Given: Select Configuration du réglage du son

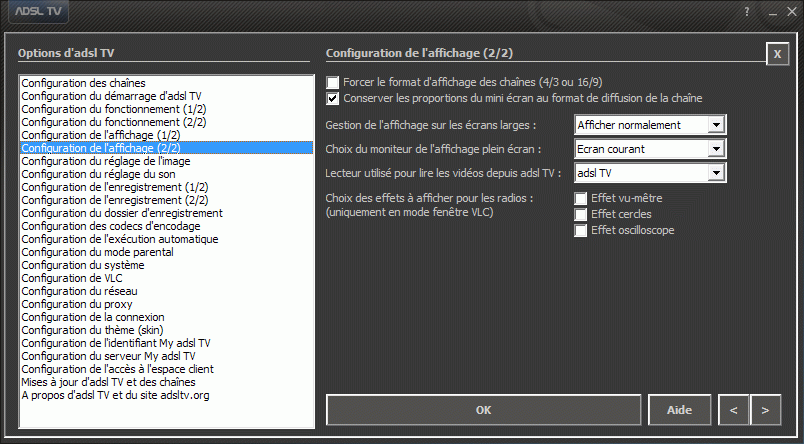Looking at the screenshot, I should pyautogui.click(x=167, y=174).
